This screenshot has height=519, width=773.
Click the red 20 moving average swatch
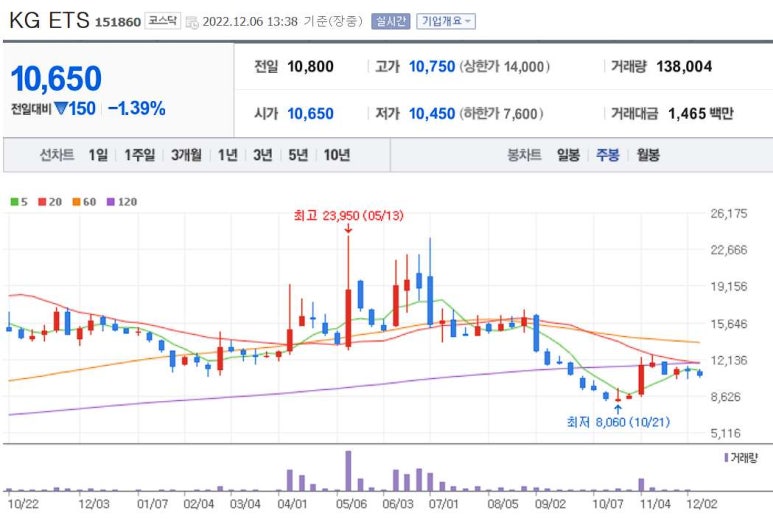pos(42,202)
